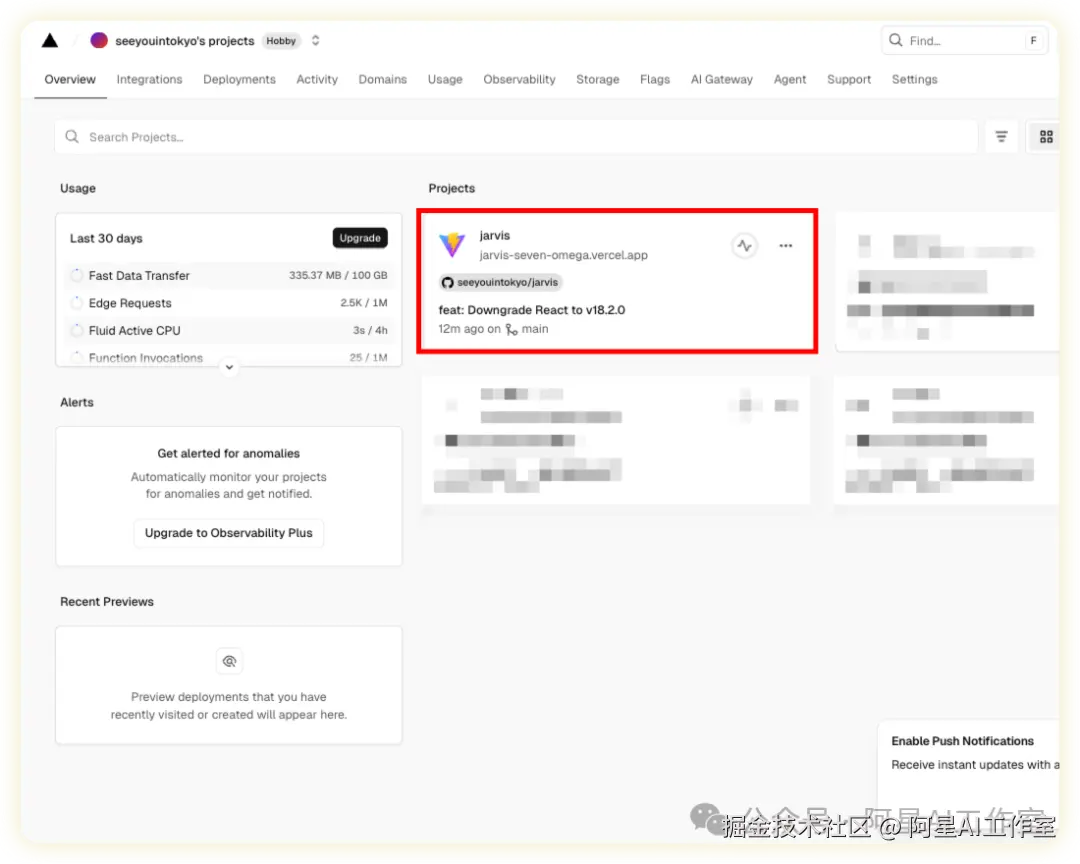
Task: Click Upgrade to Observability Plus
Action: click(x=229, y=533)
